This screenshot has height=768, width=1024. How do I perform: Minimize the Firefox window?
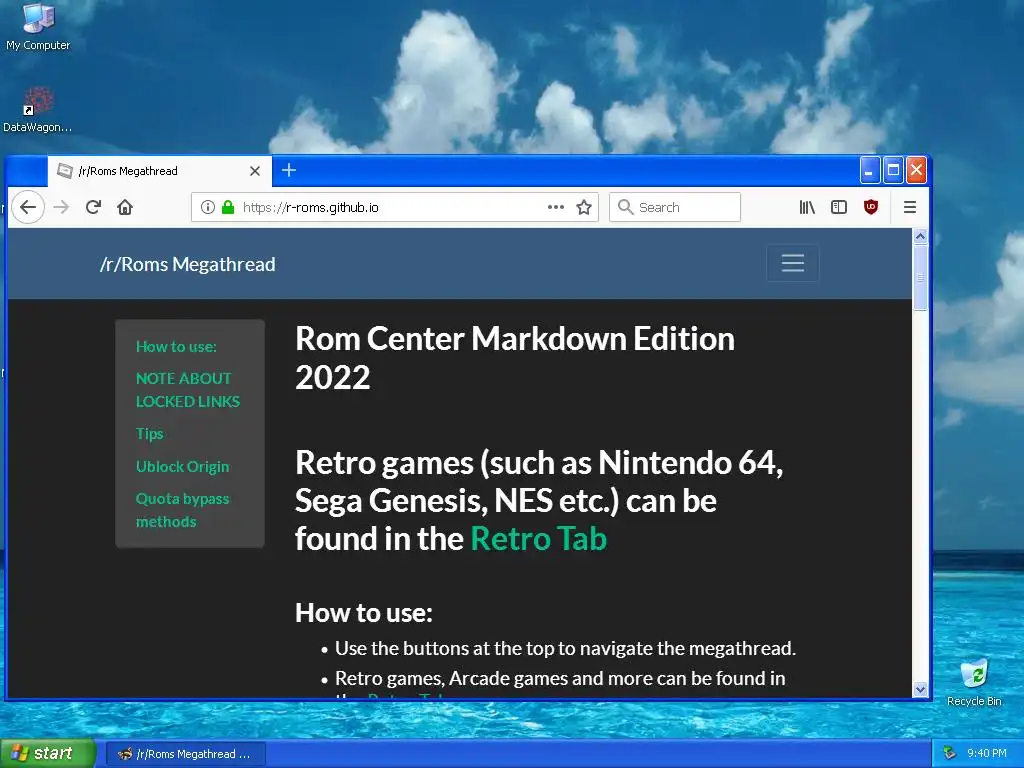pyautogui.click(x=869, y=170)
